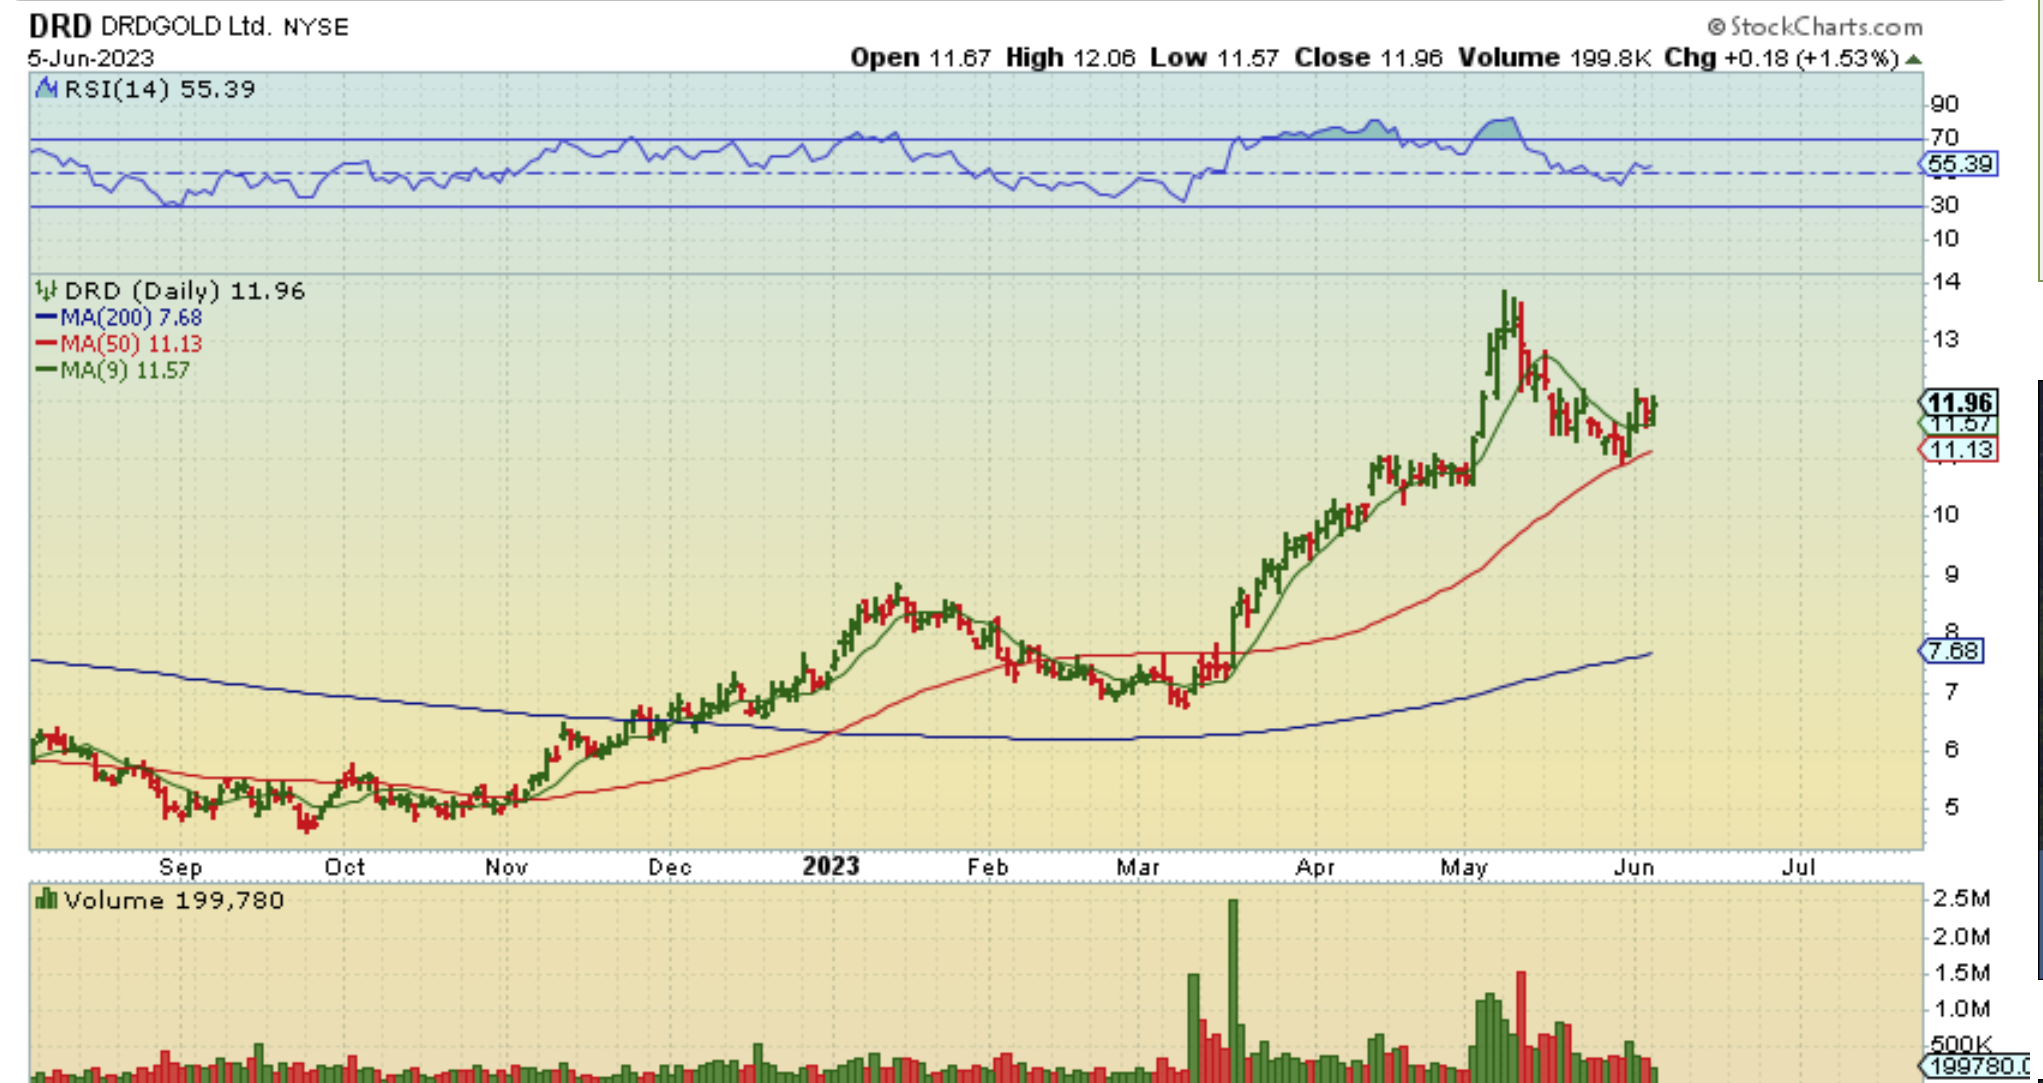Click the green up-triangle beside Chg
Image resolution: width=2043 pixels, height=1083 pixels.
click(x=1913, y=59)
